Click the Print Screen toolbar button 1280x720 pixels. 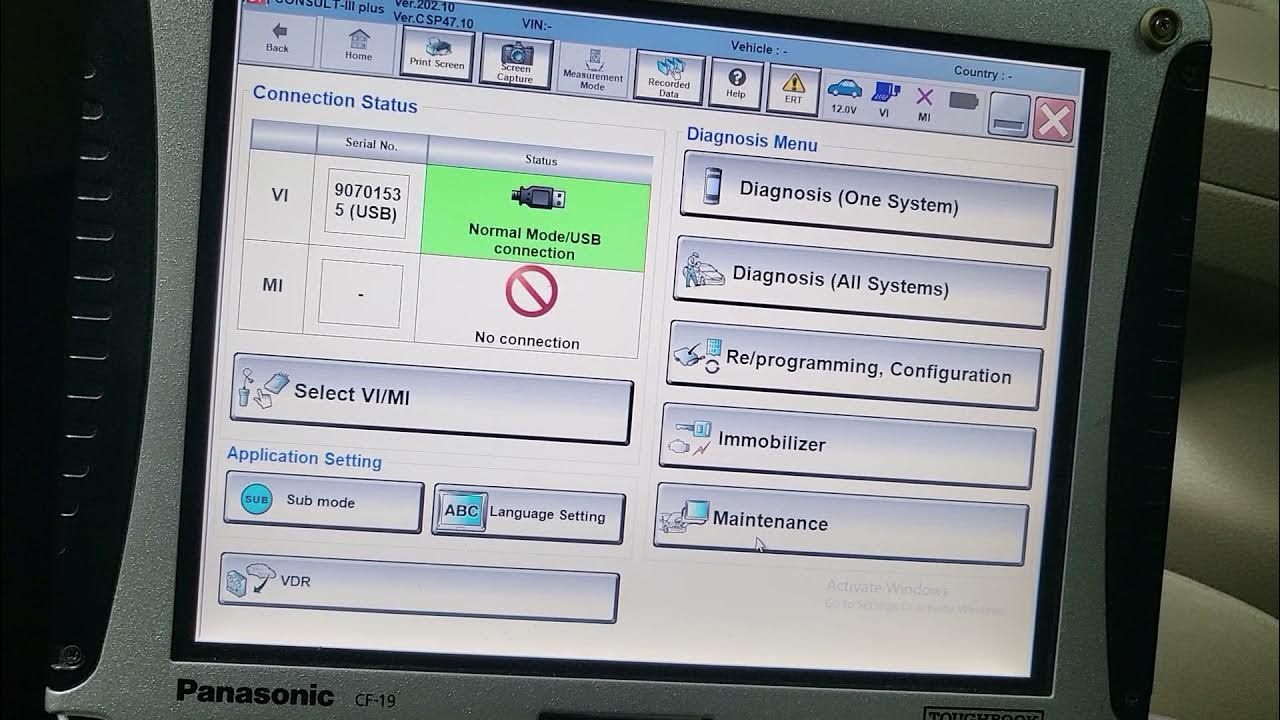[x=437, y=52]
